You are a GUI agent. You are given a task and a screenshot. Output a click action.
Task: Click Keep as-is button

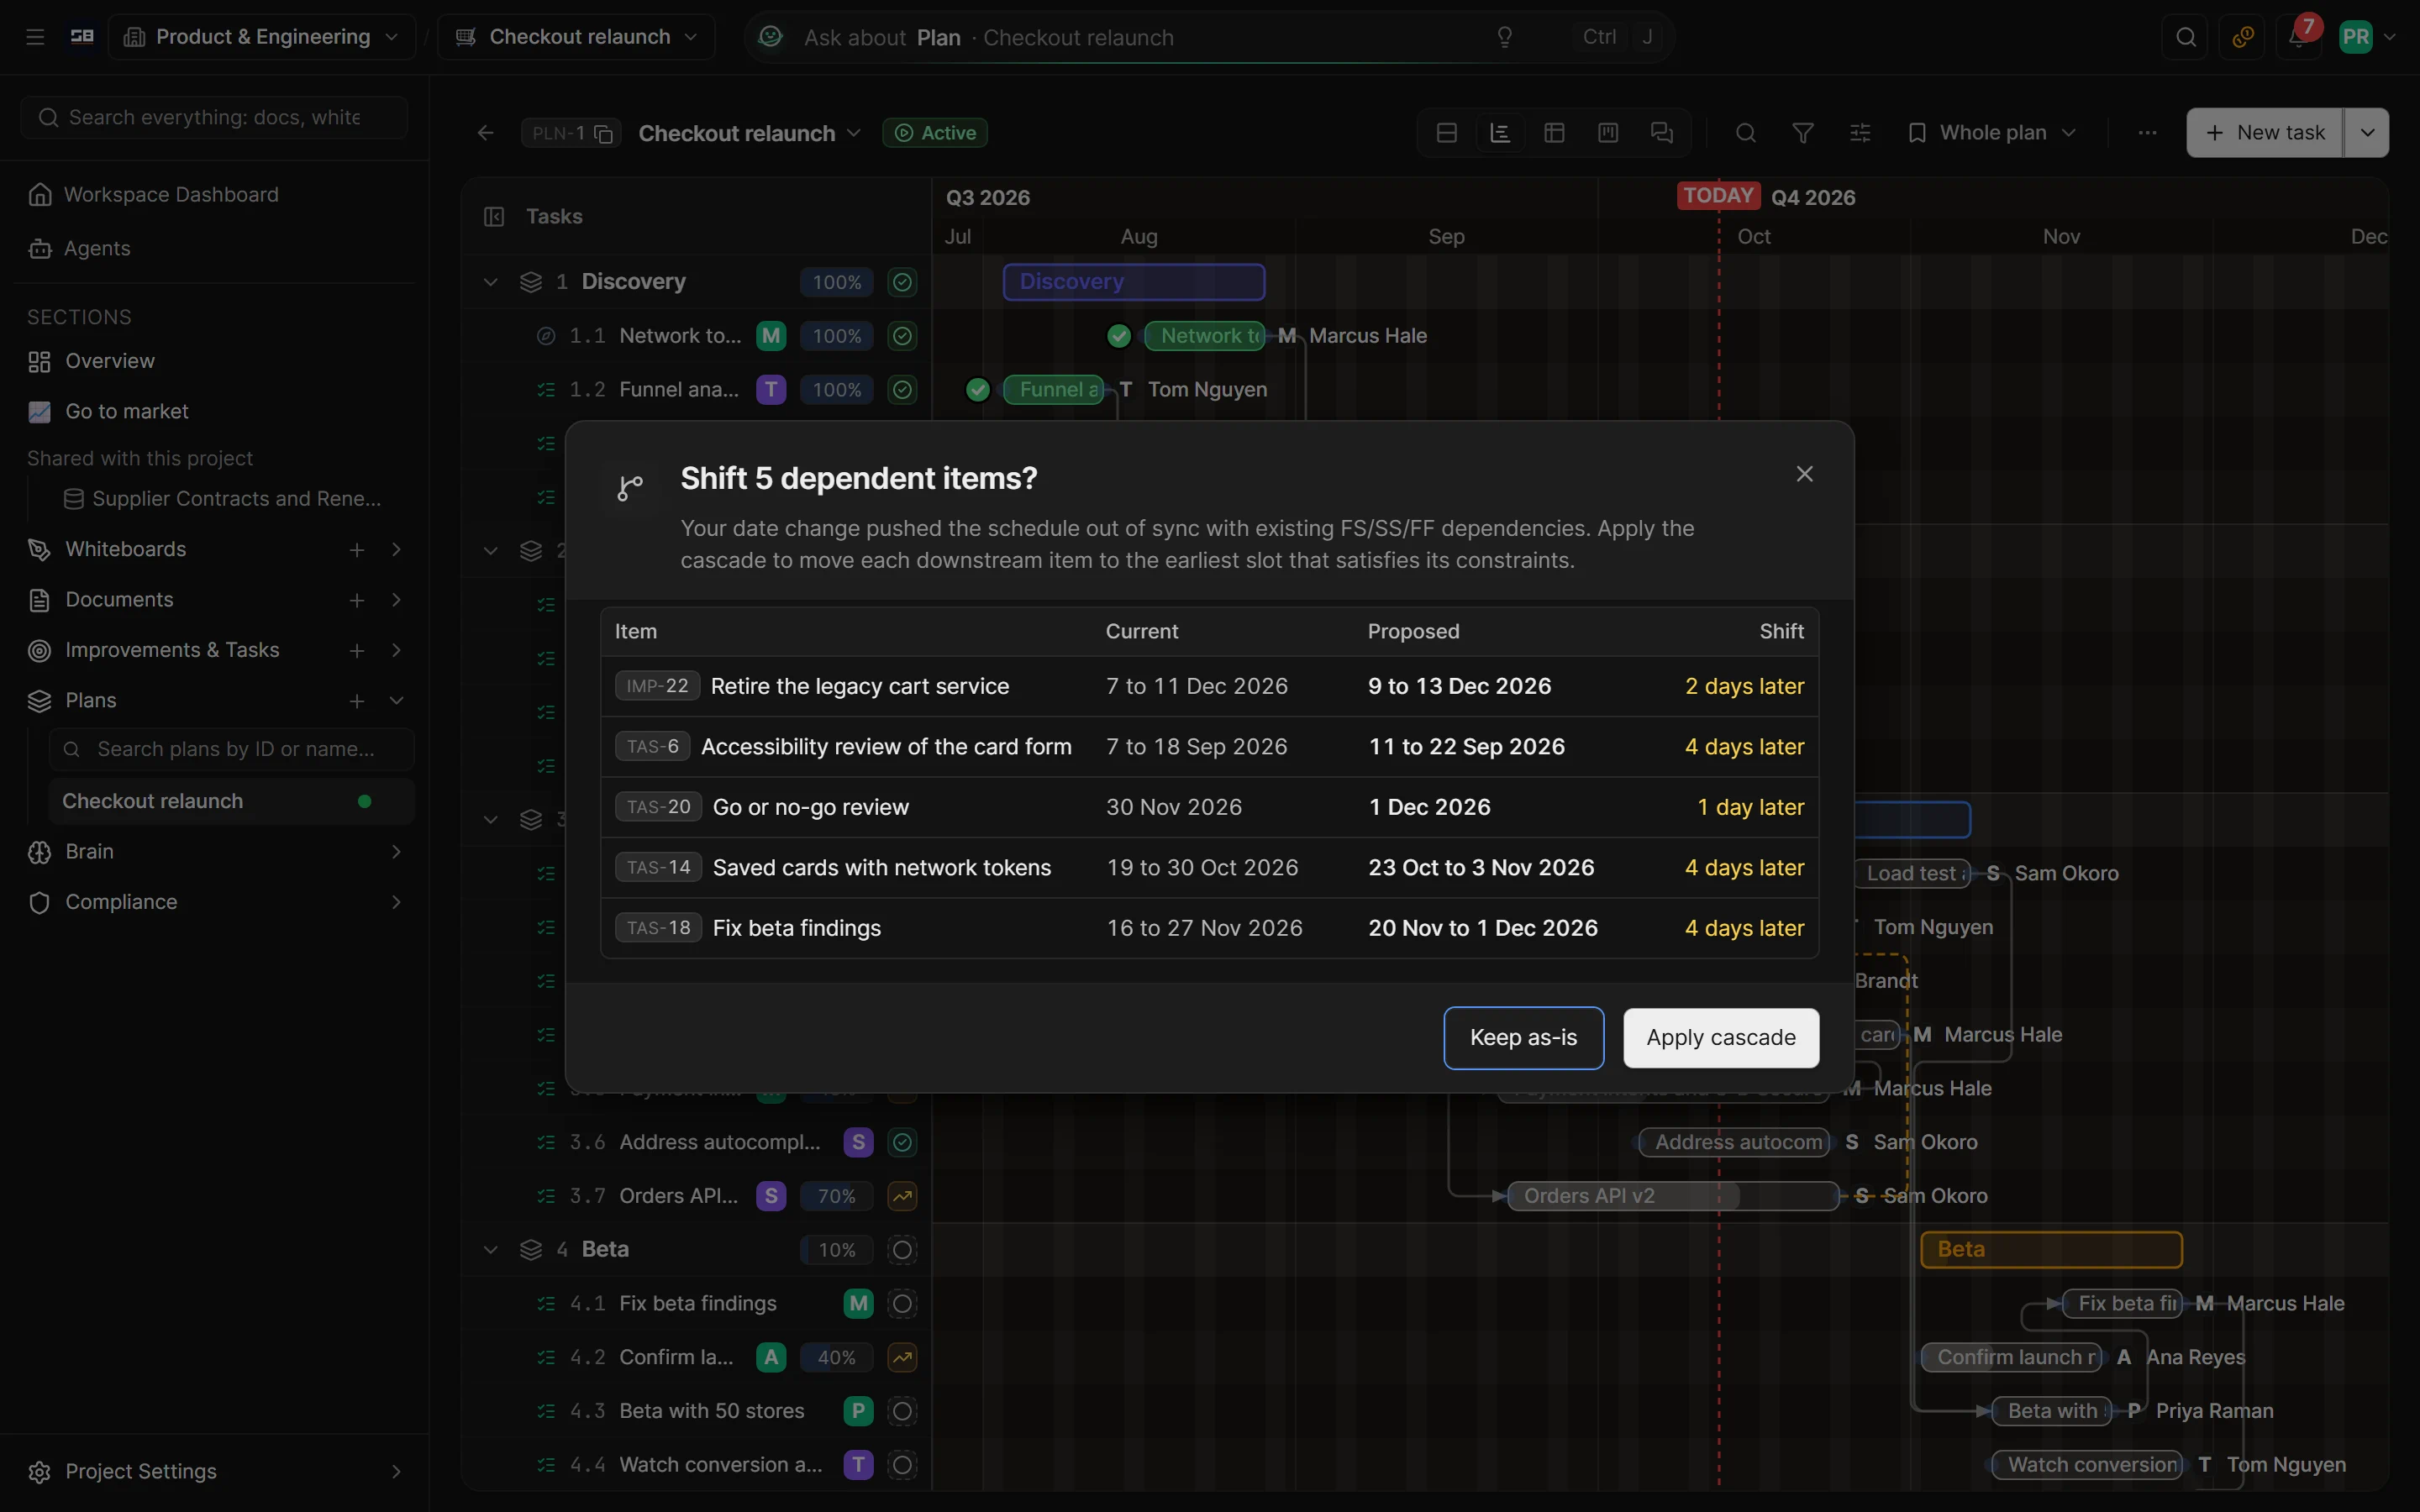tap(1523, 1038)
